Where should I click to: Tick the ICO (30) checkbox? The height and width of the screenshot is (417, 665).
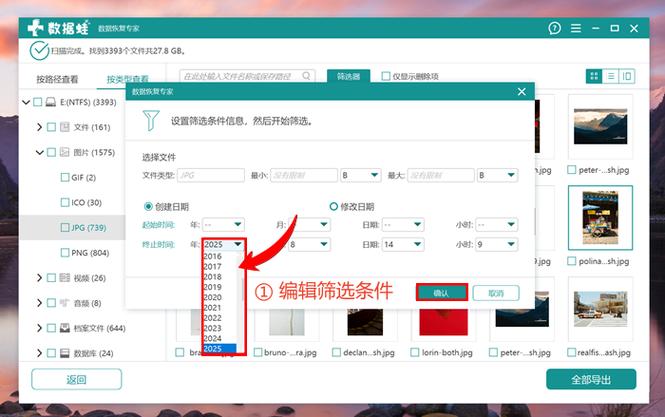click(x=65, y=202)
